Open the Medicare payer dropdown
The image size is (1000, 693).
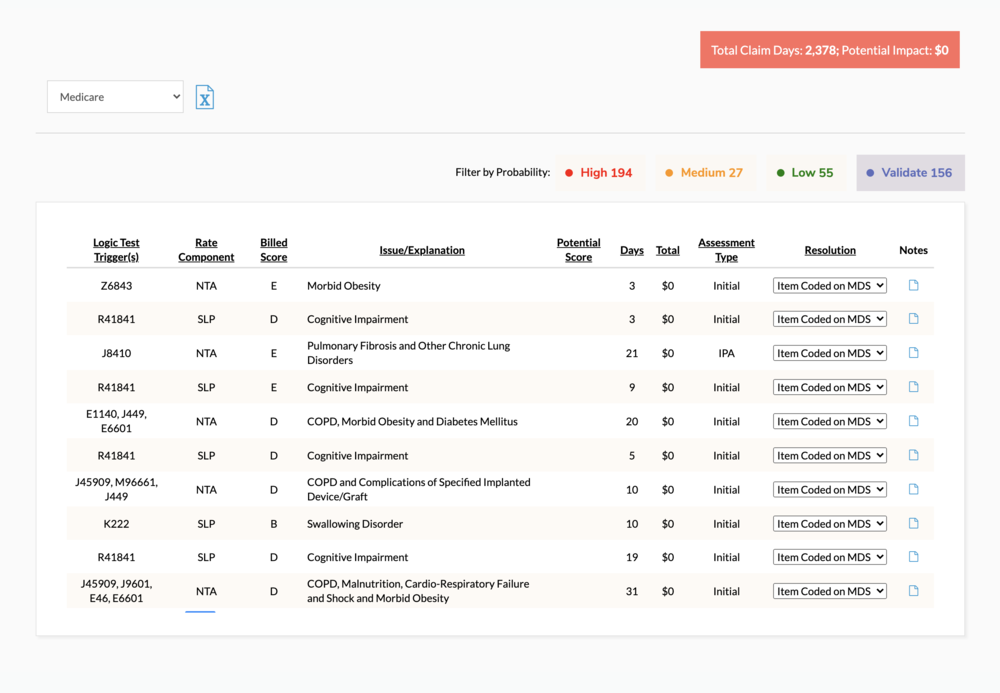pyautogui.click(x=115, y=97)
